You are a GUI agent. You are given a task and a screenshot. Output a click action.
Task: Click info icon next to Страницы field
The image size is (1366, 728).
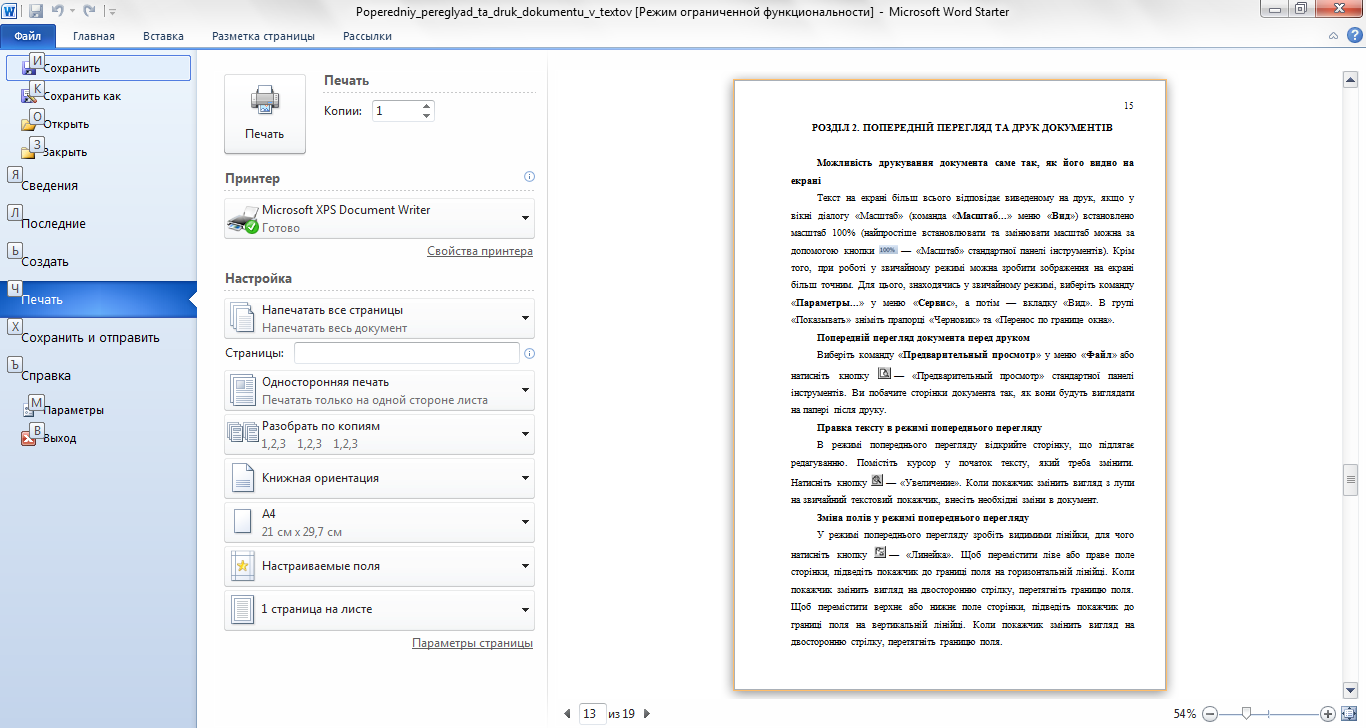[x=529, y=353]
